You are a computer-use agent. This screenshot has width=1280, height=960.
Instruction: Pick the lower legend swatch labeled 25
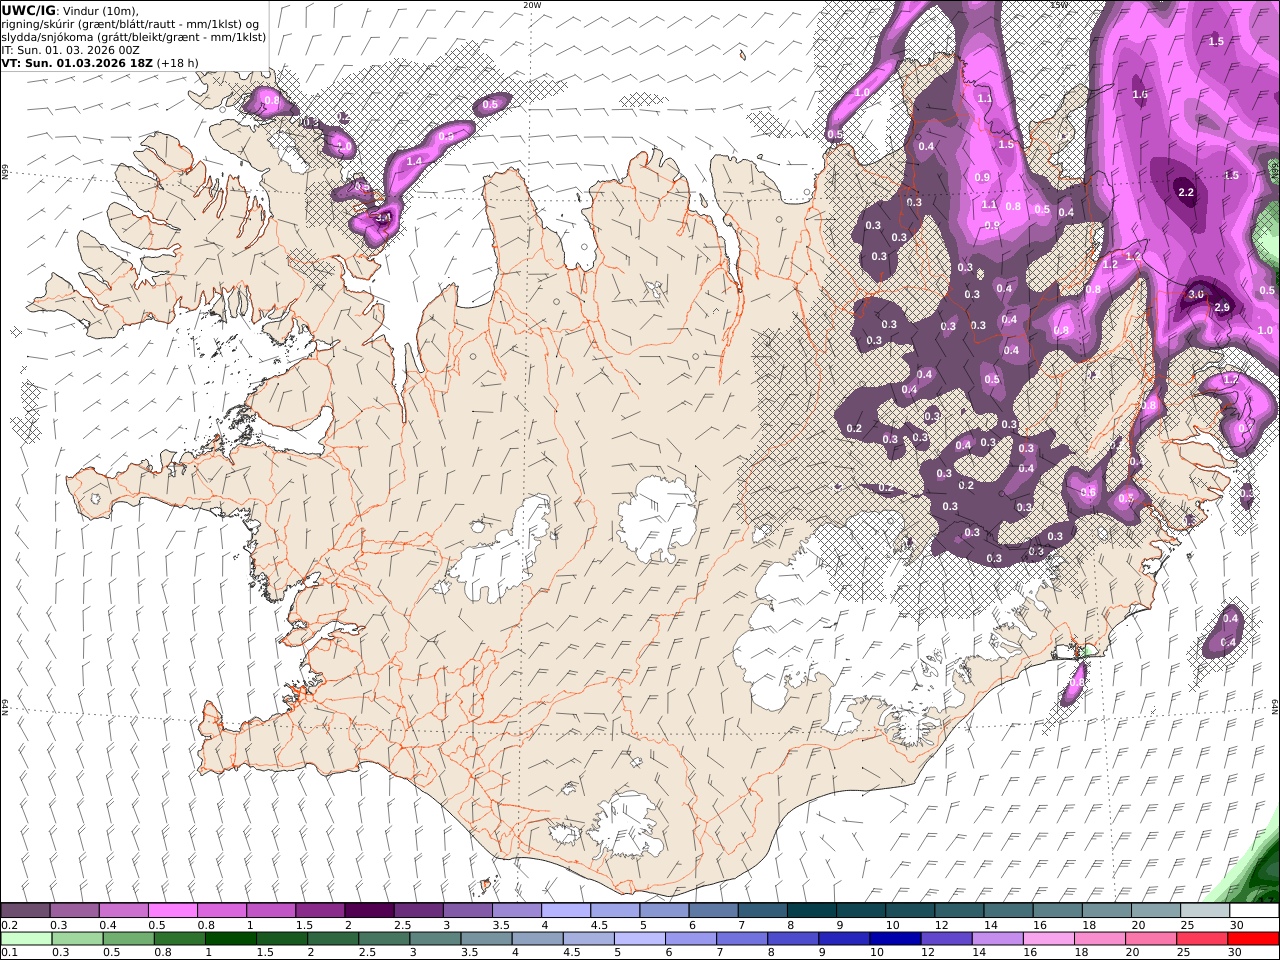click(x=1202, y=938)
